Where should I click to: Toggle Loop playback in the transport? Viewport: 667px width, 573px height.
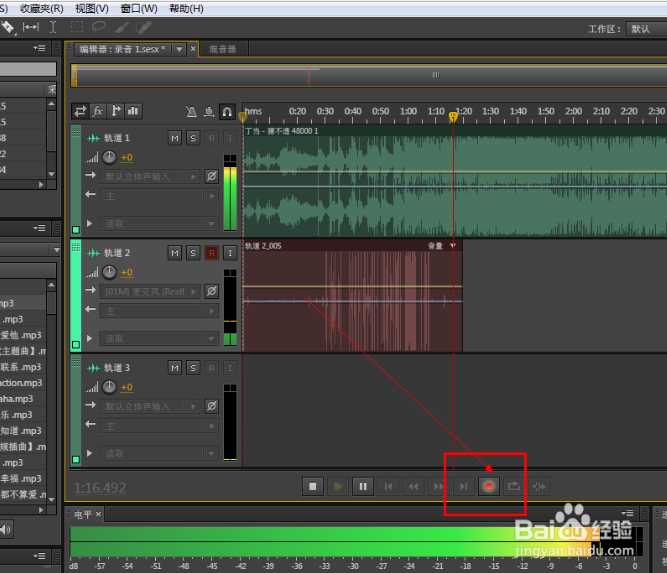514,486
